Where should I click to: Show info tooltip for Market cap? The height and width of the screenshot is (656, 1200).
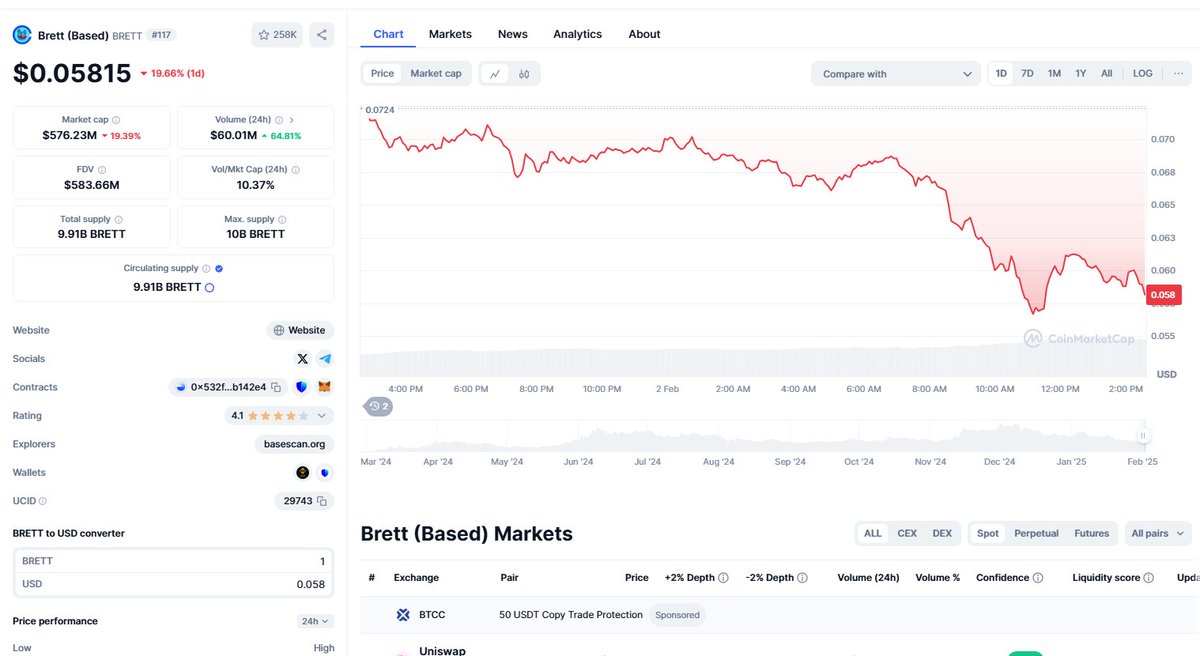116,120
